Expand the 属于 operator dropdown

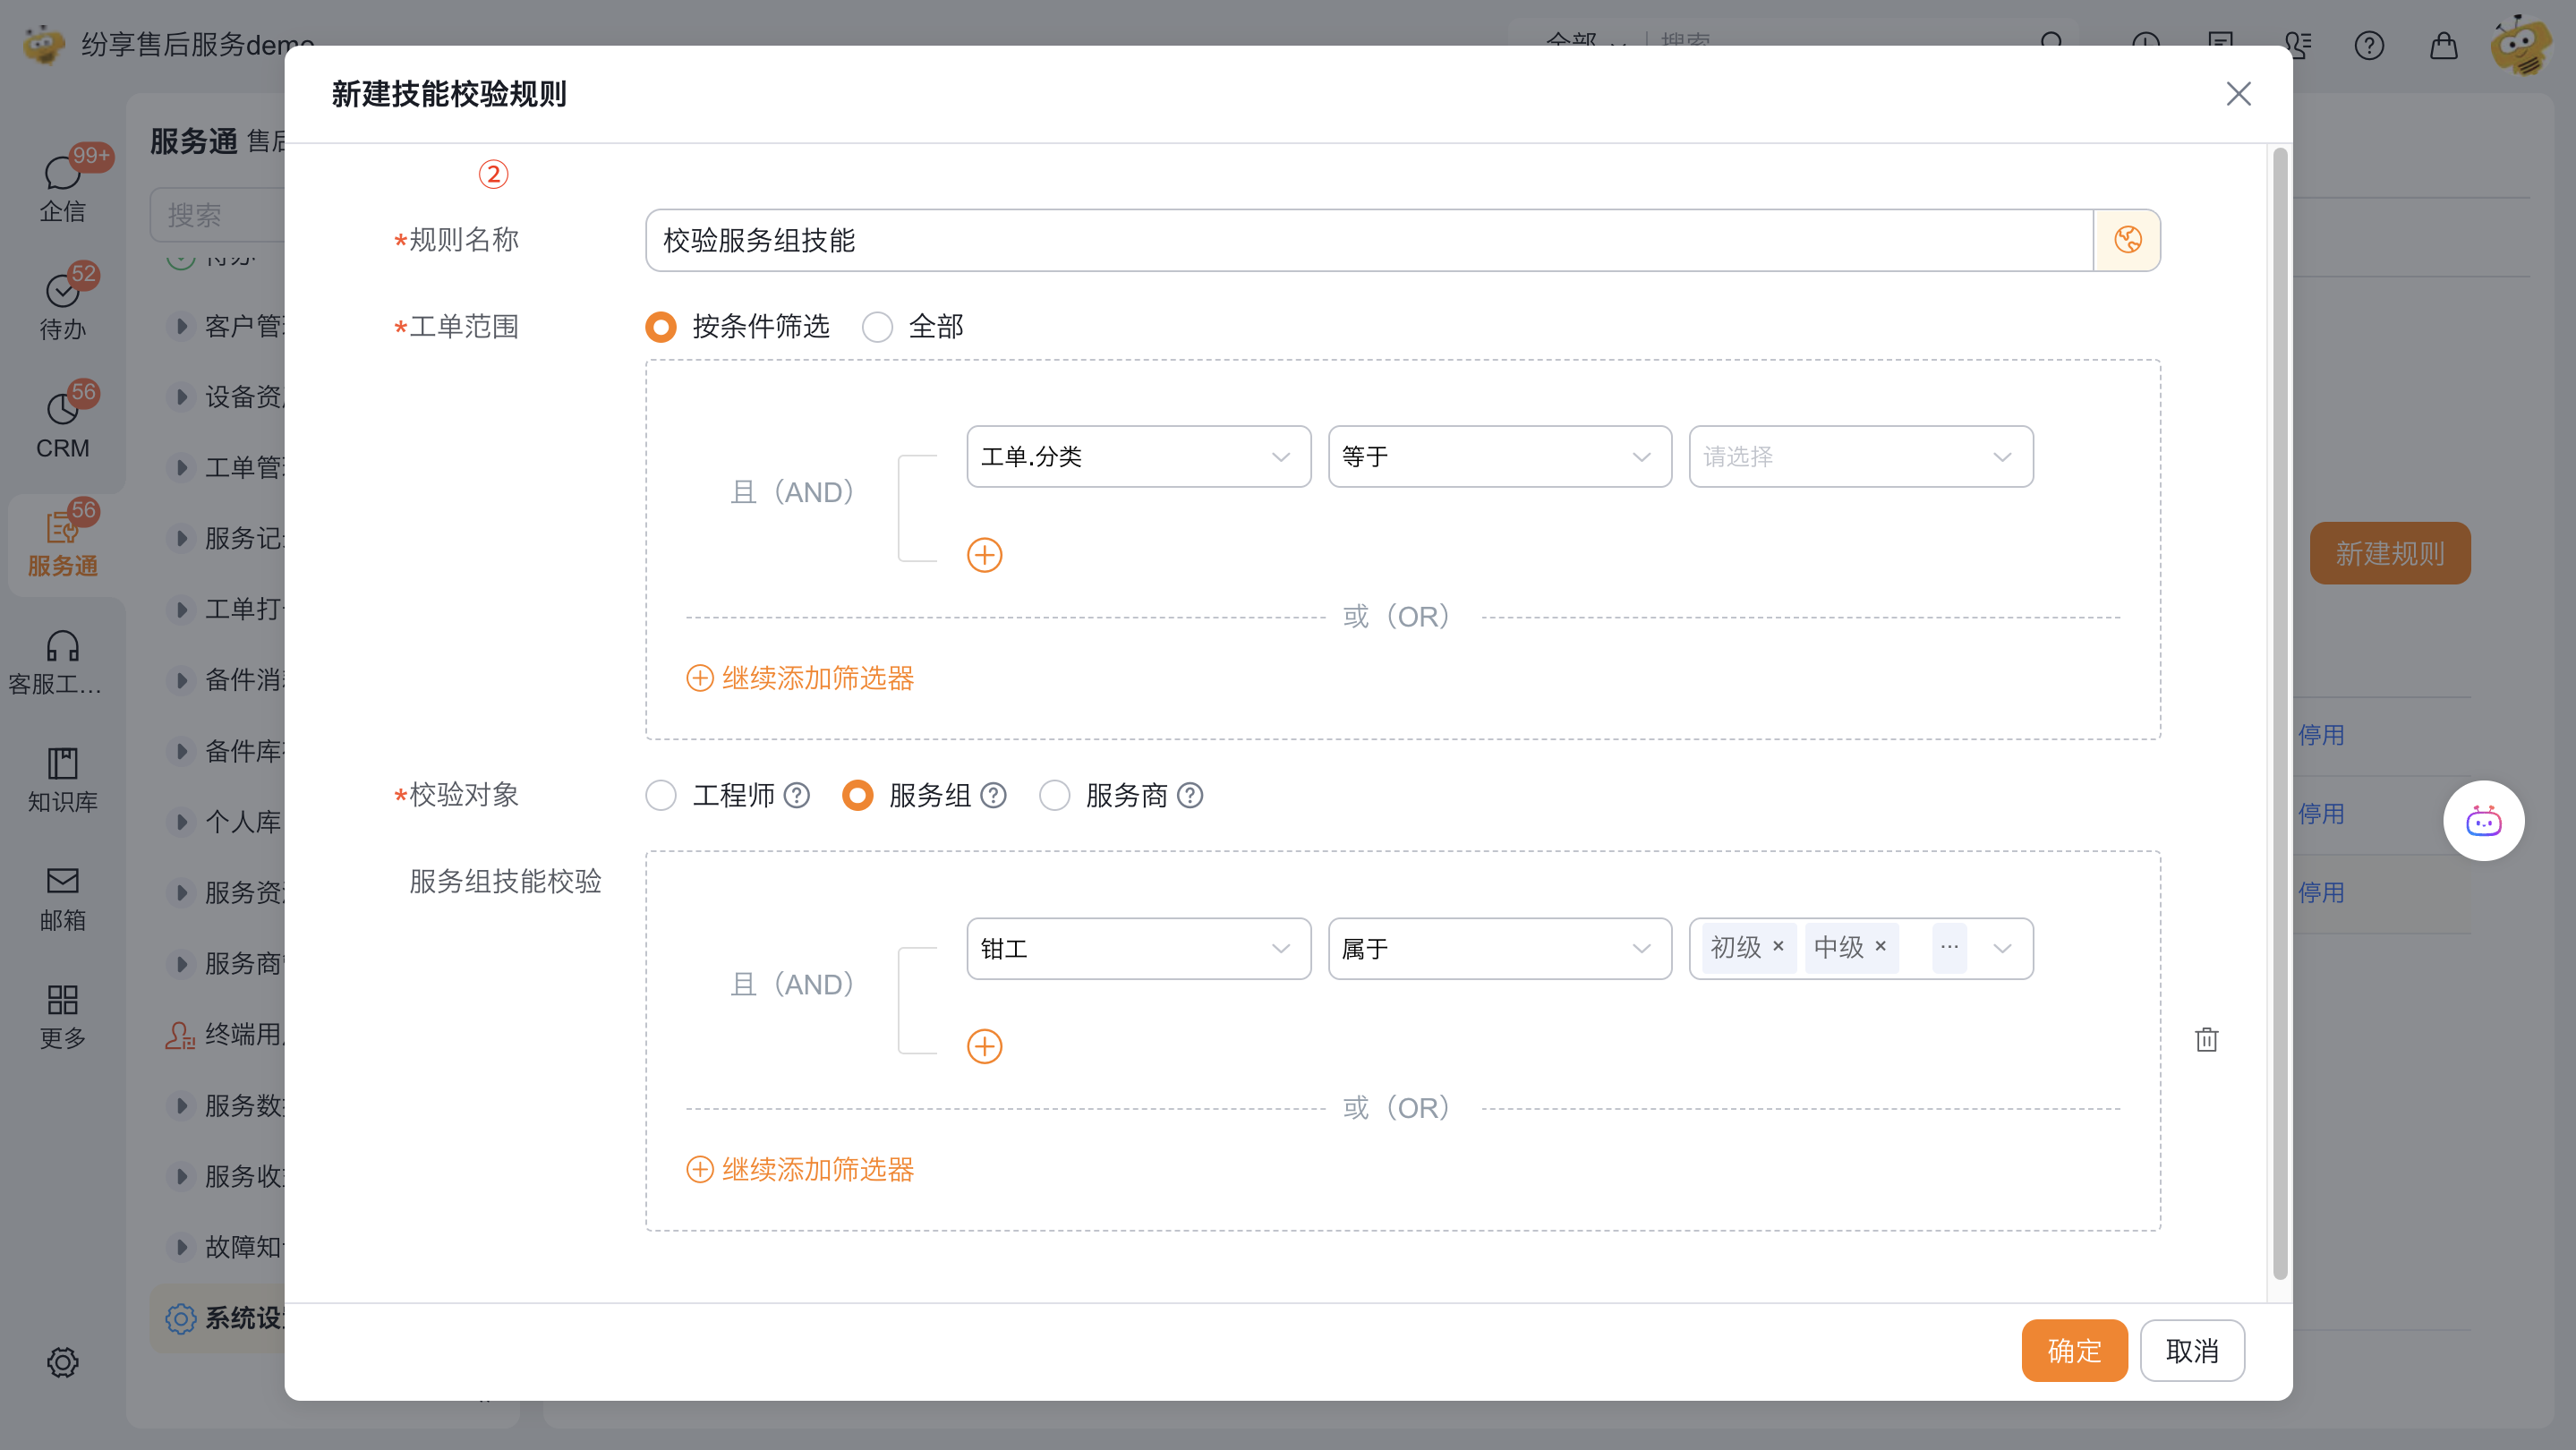click(x=1498, y=948)
